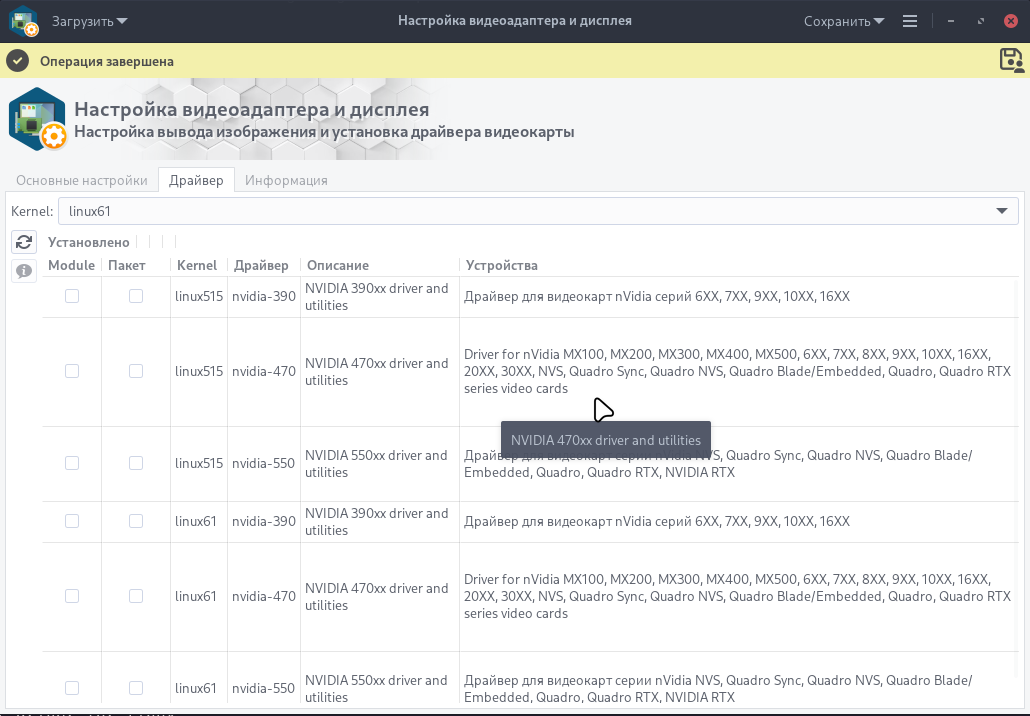The height and width of the screenshot is (716, 1030).
Task: Click the operation completed checkmark icon
Action: [17, 61]
